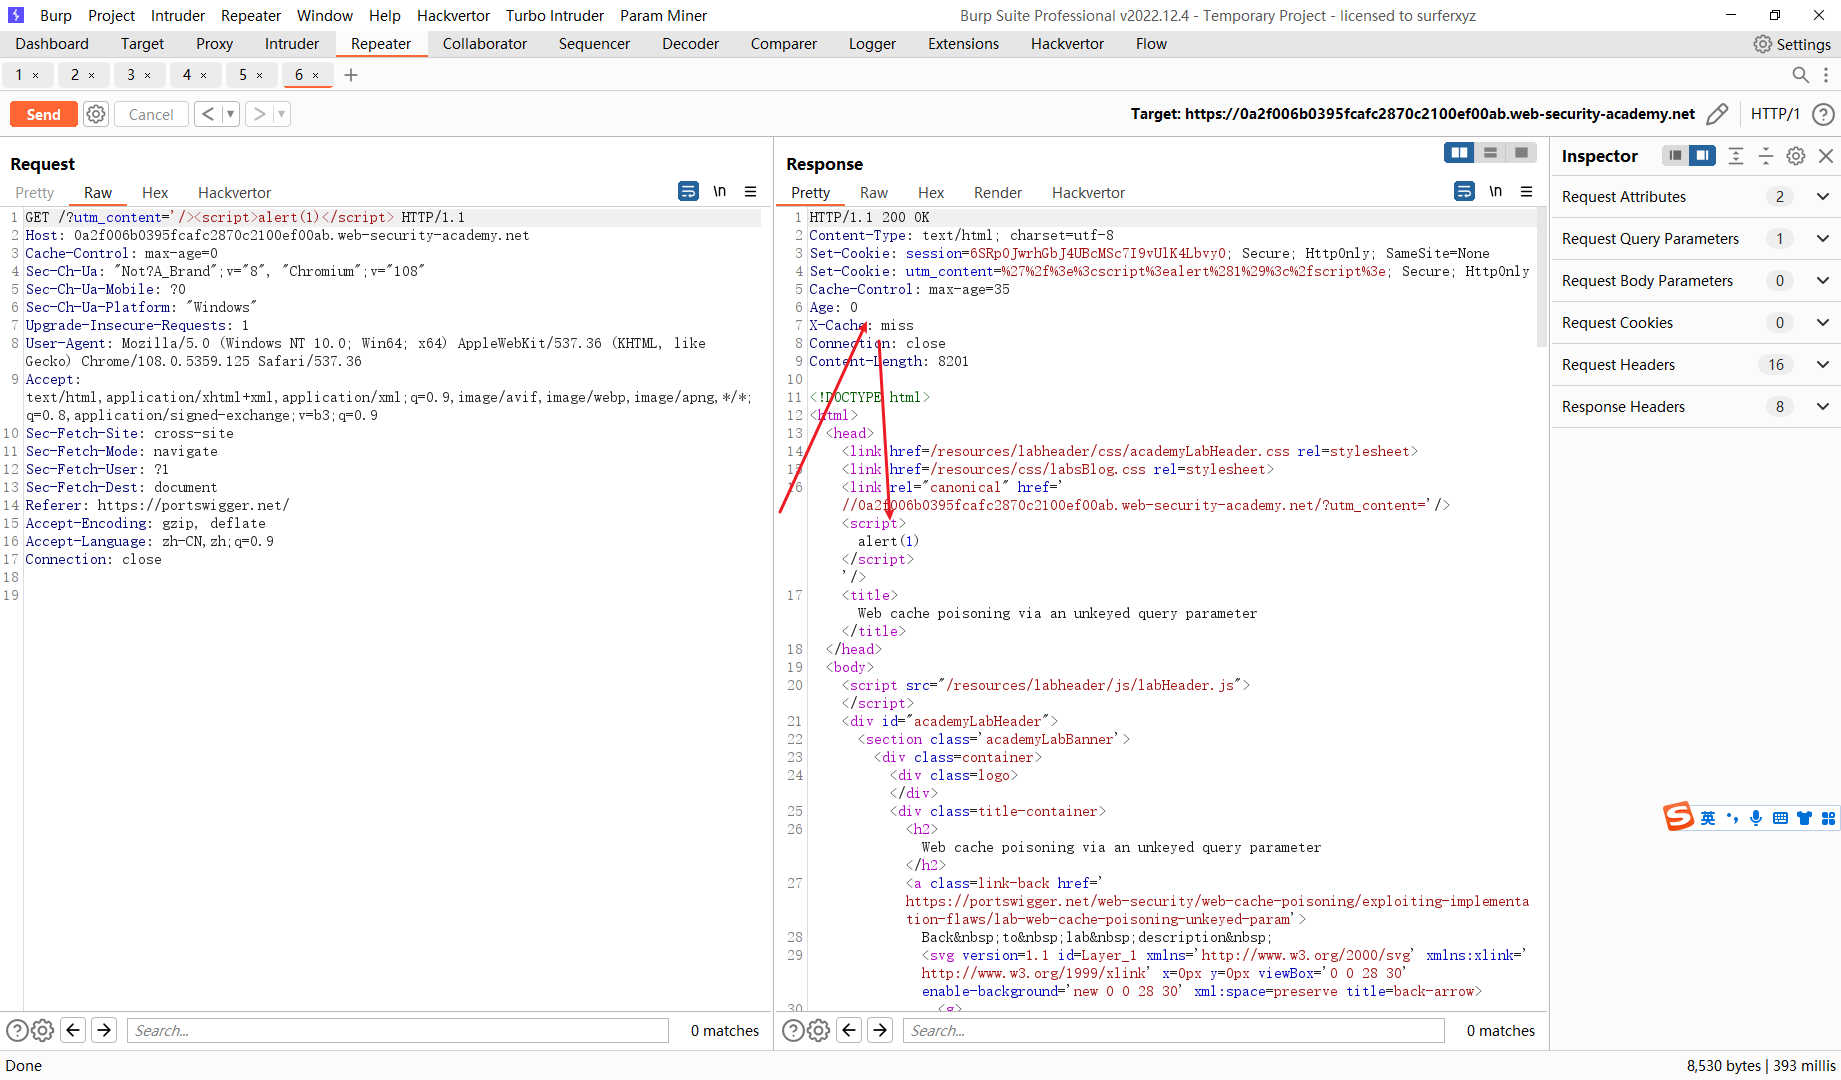Toggle word wrap in Request editor

(x=689, y=191)
